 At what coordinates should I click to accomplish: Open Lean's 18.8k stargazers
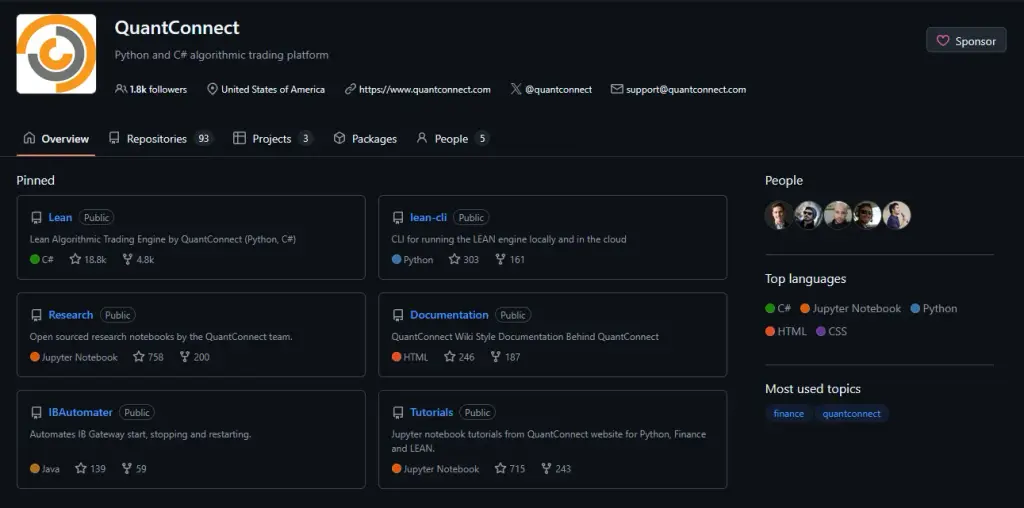pyautogui.click(x=88, y=259)
